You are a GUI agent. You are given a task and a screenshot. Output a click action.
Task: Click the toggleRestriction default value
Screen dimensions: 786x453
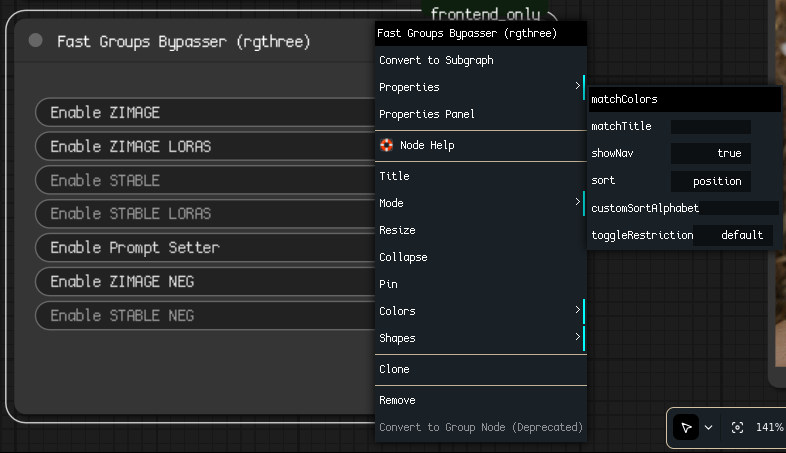pos(733,235)
